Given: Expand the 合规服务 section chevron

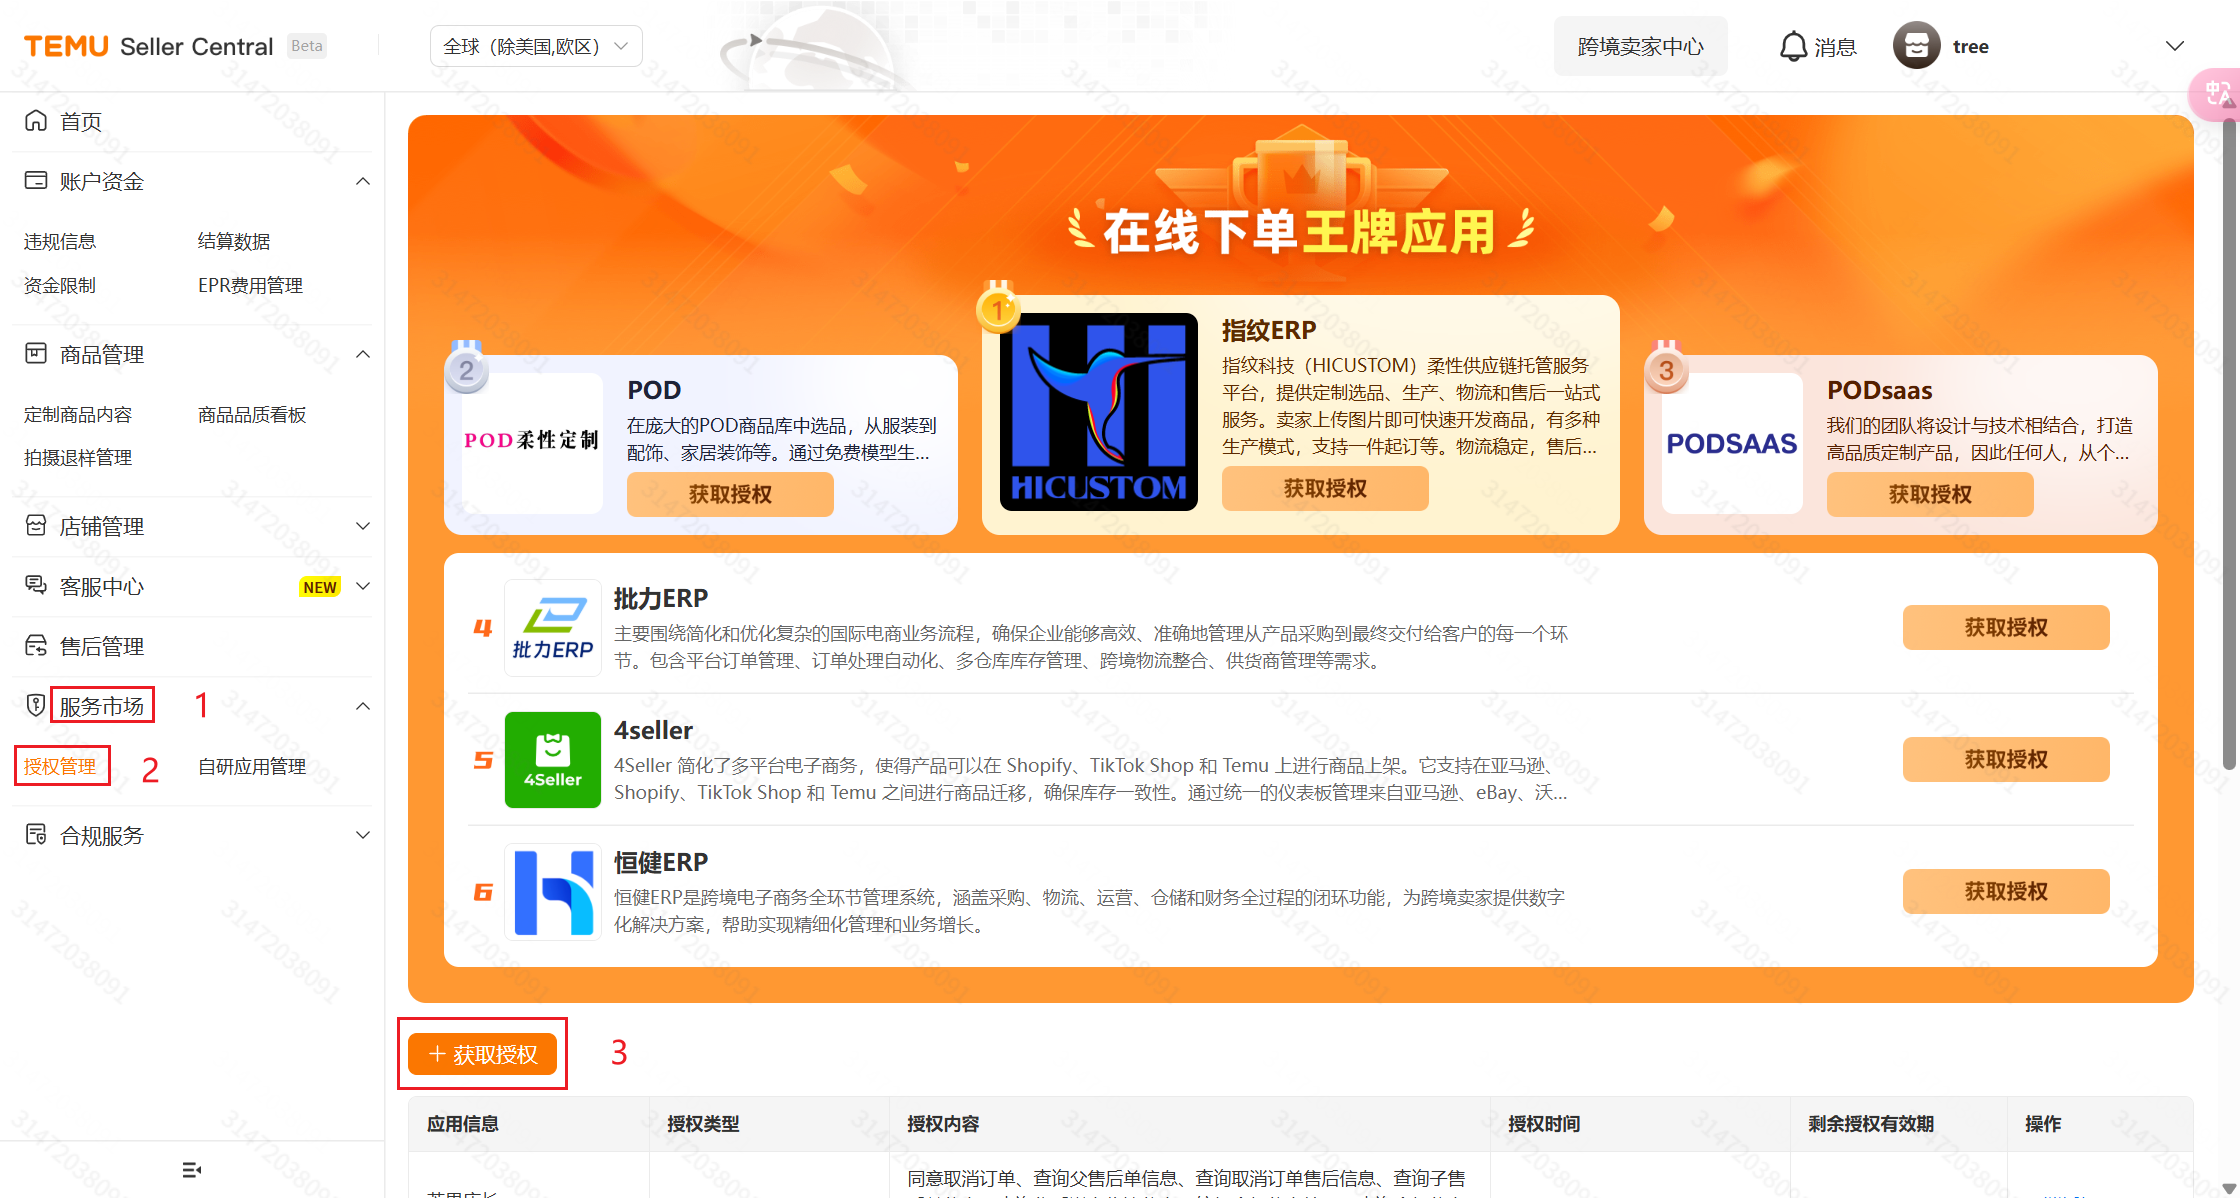Looking at the screenshot, I should pyautogui.click(x=363, y=835).
